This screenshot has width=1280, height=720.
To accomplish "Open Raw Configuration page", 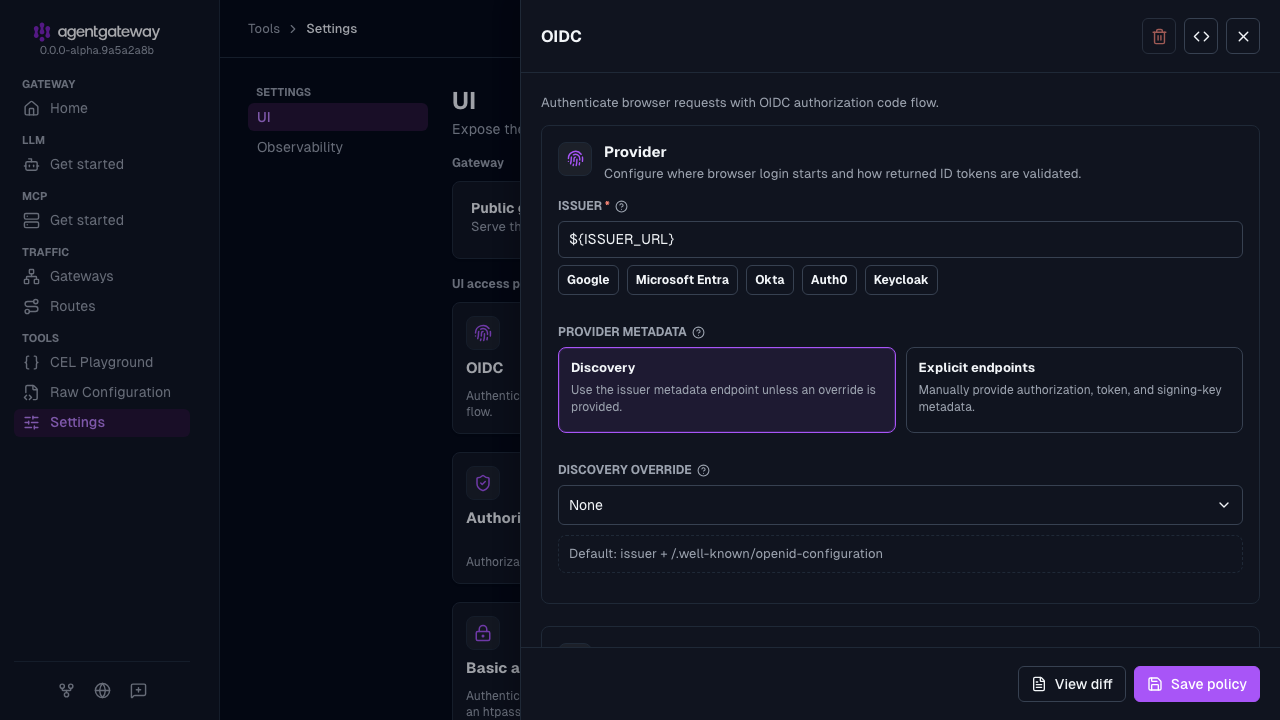I will click(102, 392).
